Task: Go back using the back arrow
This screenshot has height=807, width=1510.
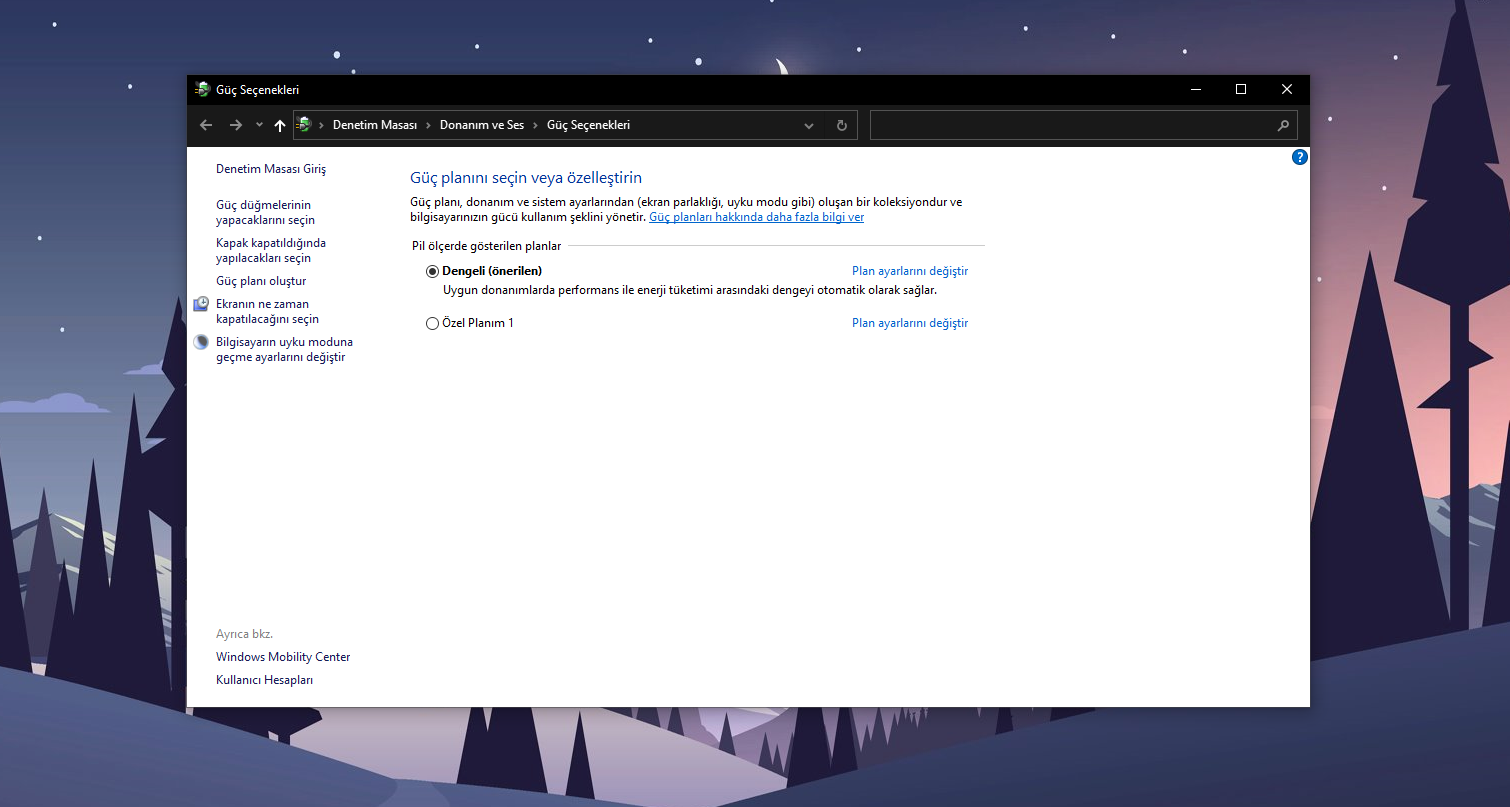Action: 206,125
